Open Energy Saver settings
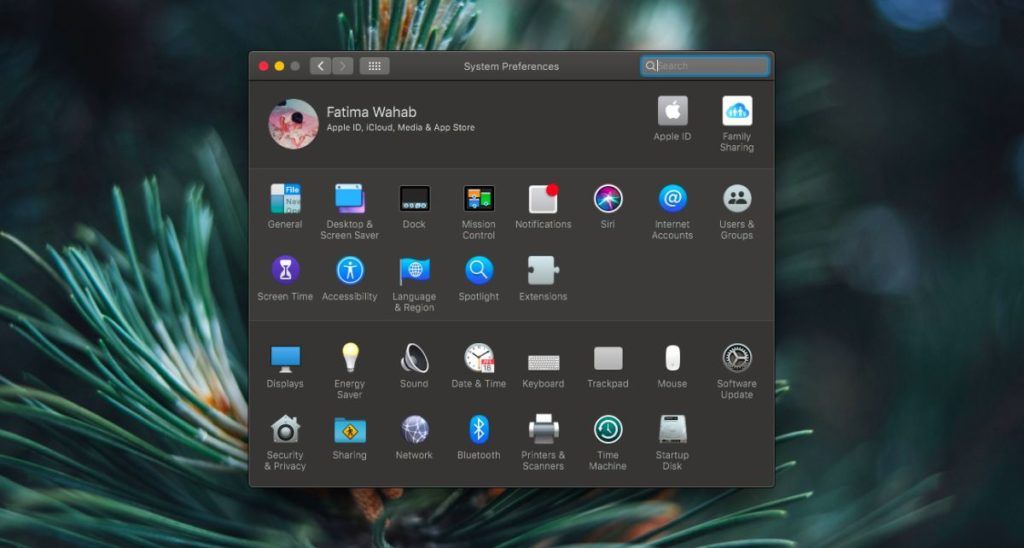The image size is (1024, 548). point(350,358)
